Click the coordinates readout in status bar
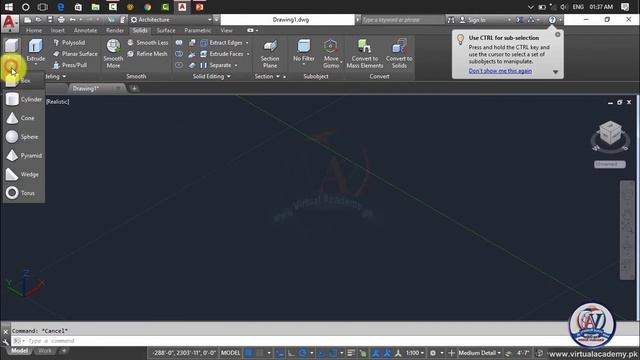 tap(184, 353)
